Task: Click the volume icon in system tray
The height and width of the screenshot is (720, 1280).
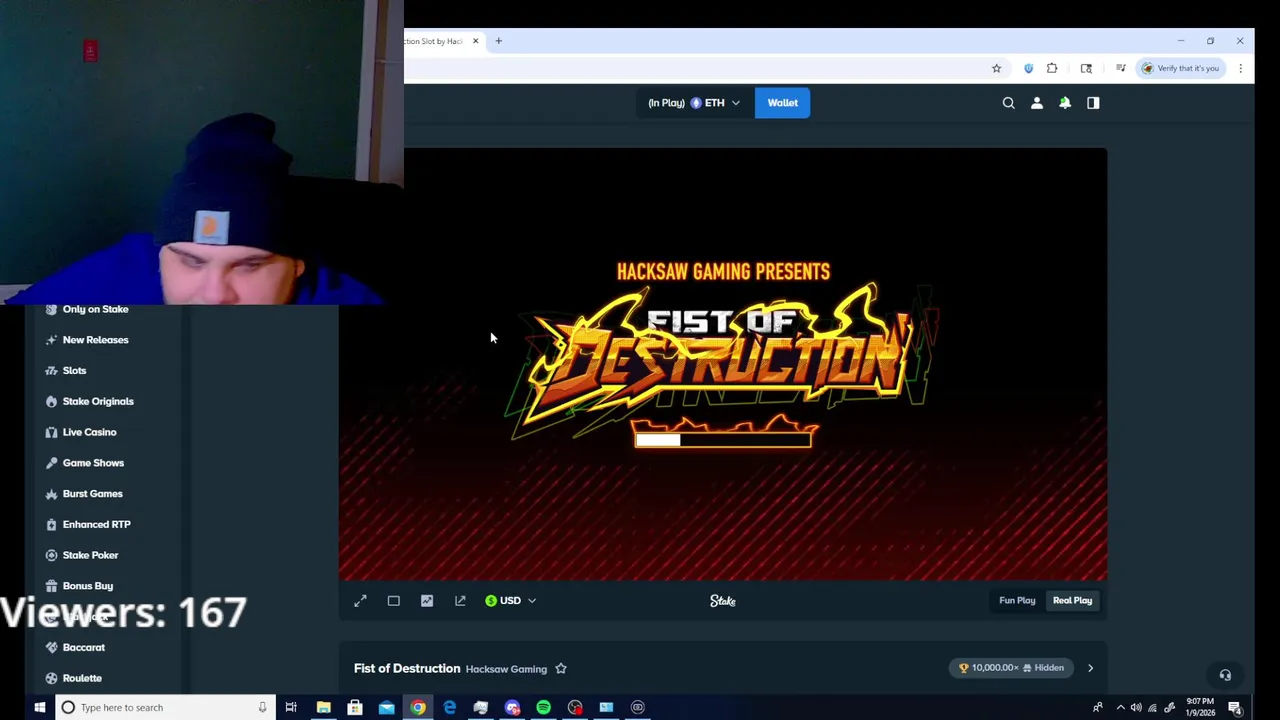Action: coord(1136,707)
